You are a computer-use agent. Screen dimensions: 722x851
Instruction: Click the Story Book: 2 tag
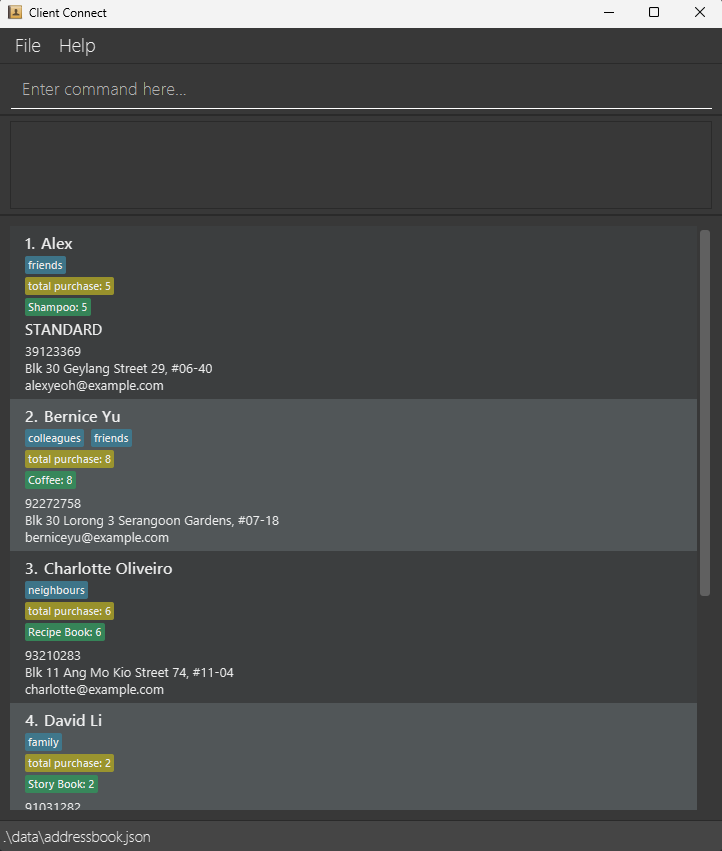point(61,784)
